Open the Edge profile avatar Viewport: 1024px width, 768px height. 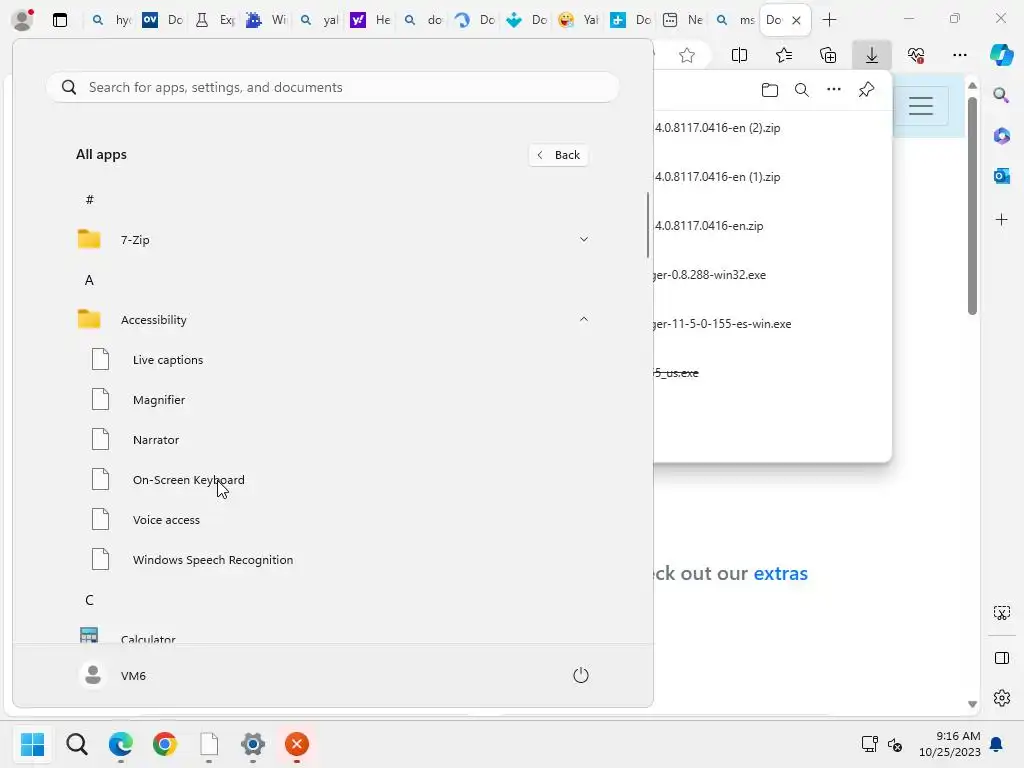[22, 20]
